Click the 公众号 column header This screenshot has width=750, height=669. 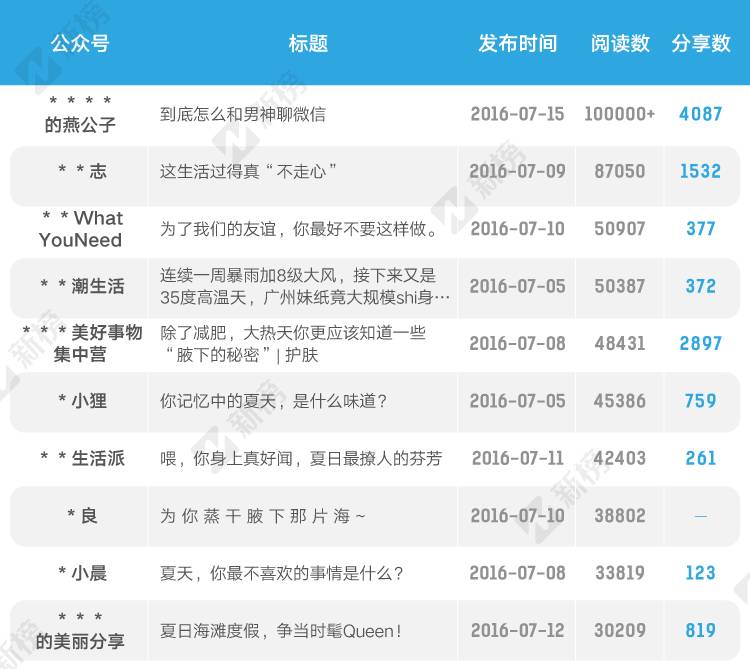click(x=80, y=43)
